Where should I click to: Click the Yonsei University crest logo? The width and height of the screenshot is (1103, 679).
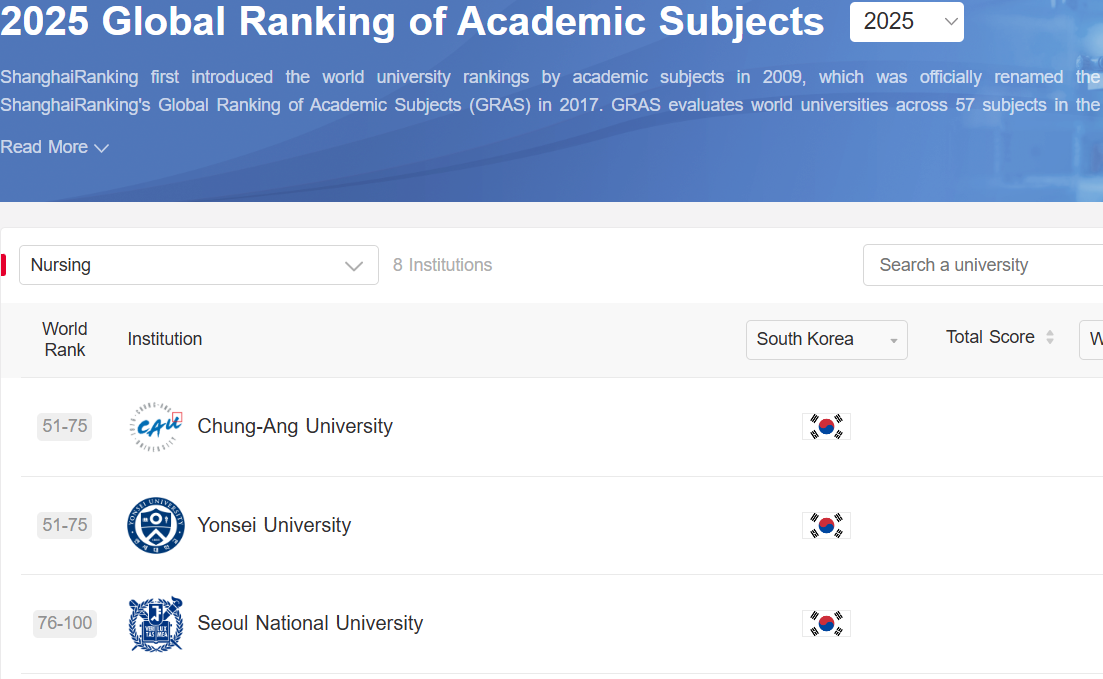156,526
